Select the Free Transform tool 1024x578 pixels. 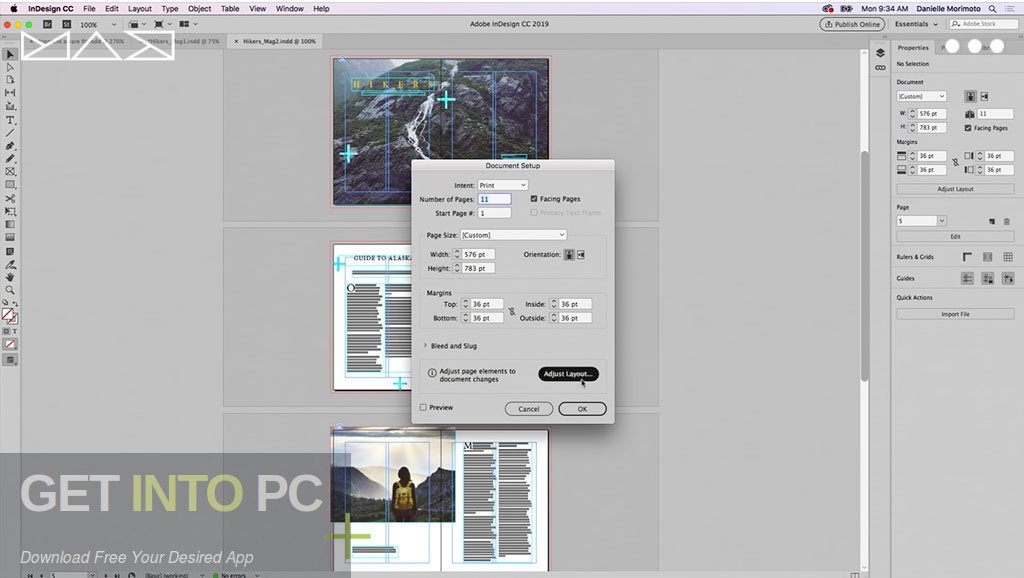point(10,212)
